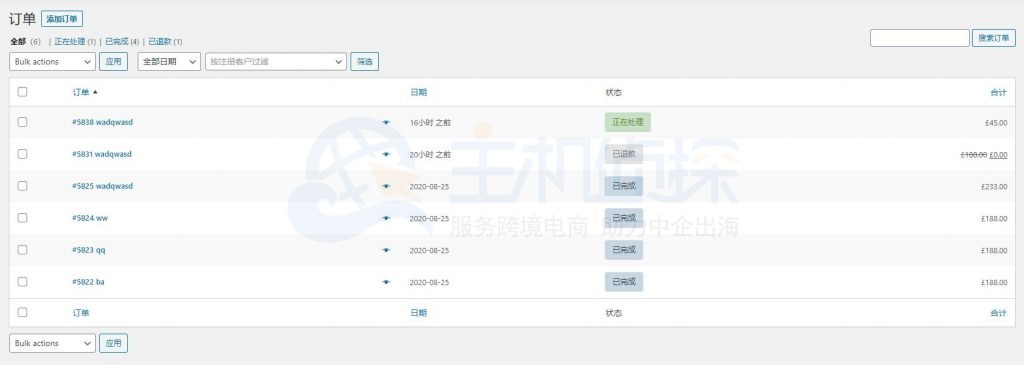Screen dimensions: 1024x365
Task: Open order #5823 qq
Action: [89, 250]
